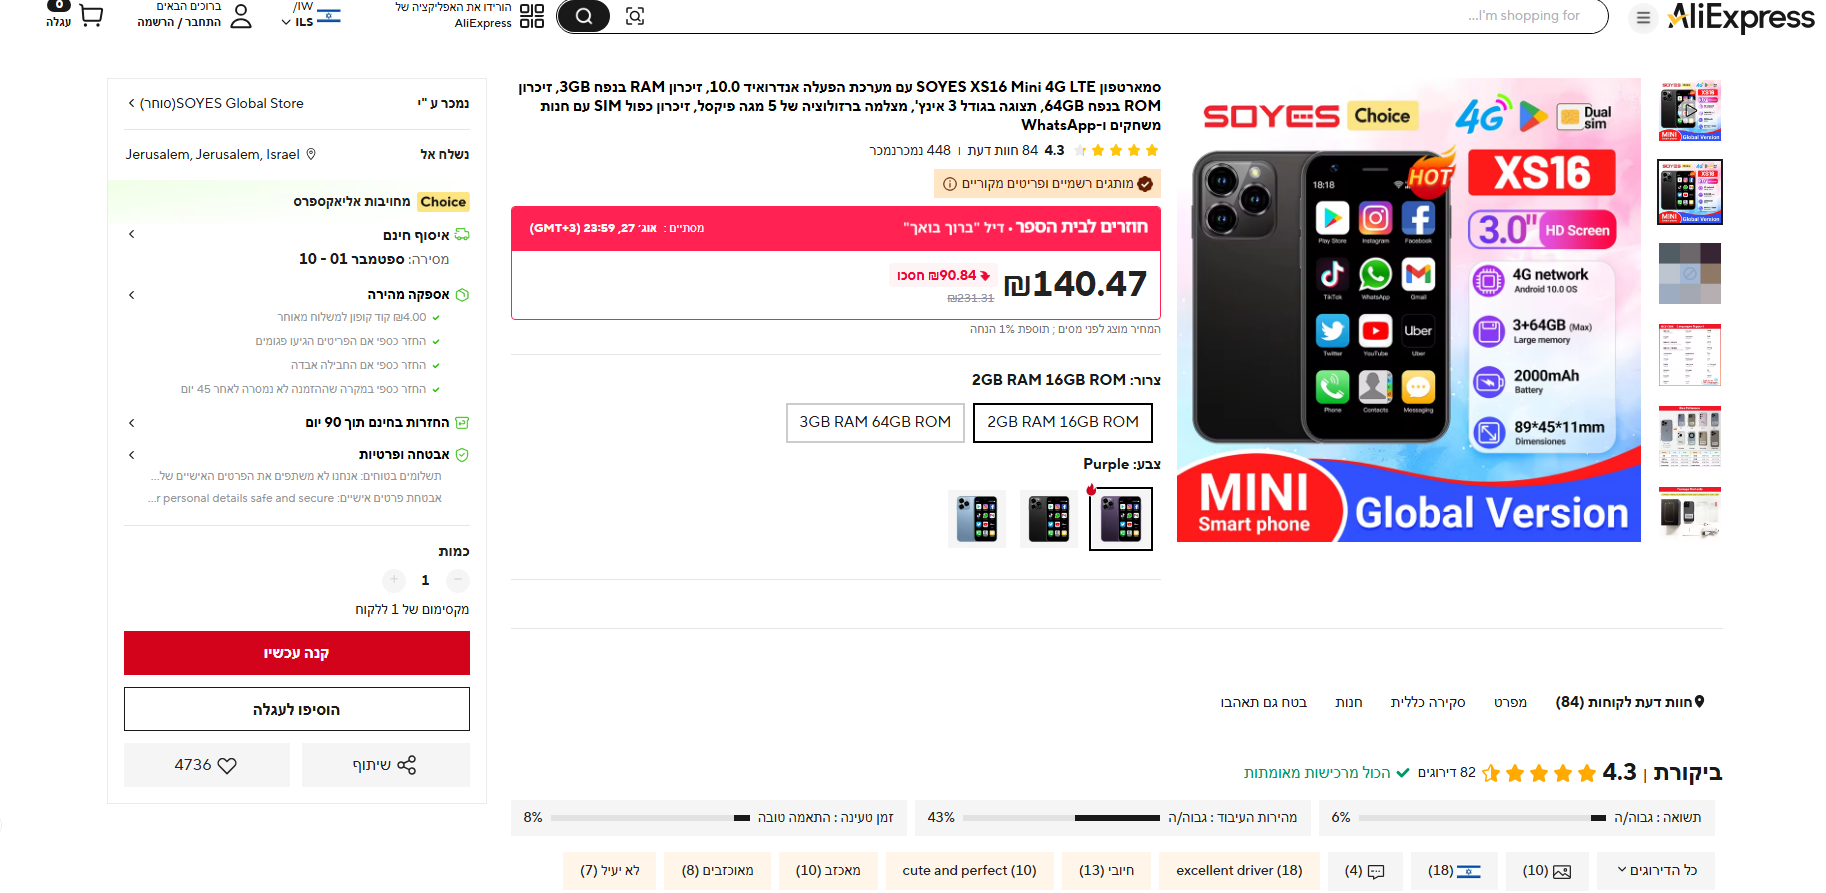Screen dimensions: 1826x893
Task: Decrease quantity with the minus button
Action: coord(457,580)
